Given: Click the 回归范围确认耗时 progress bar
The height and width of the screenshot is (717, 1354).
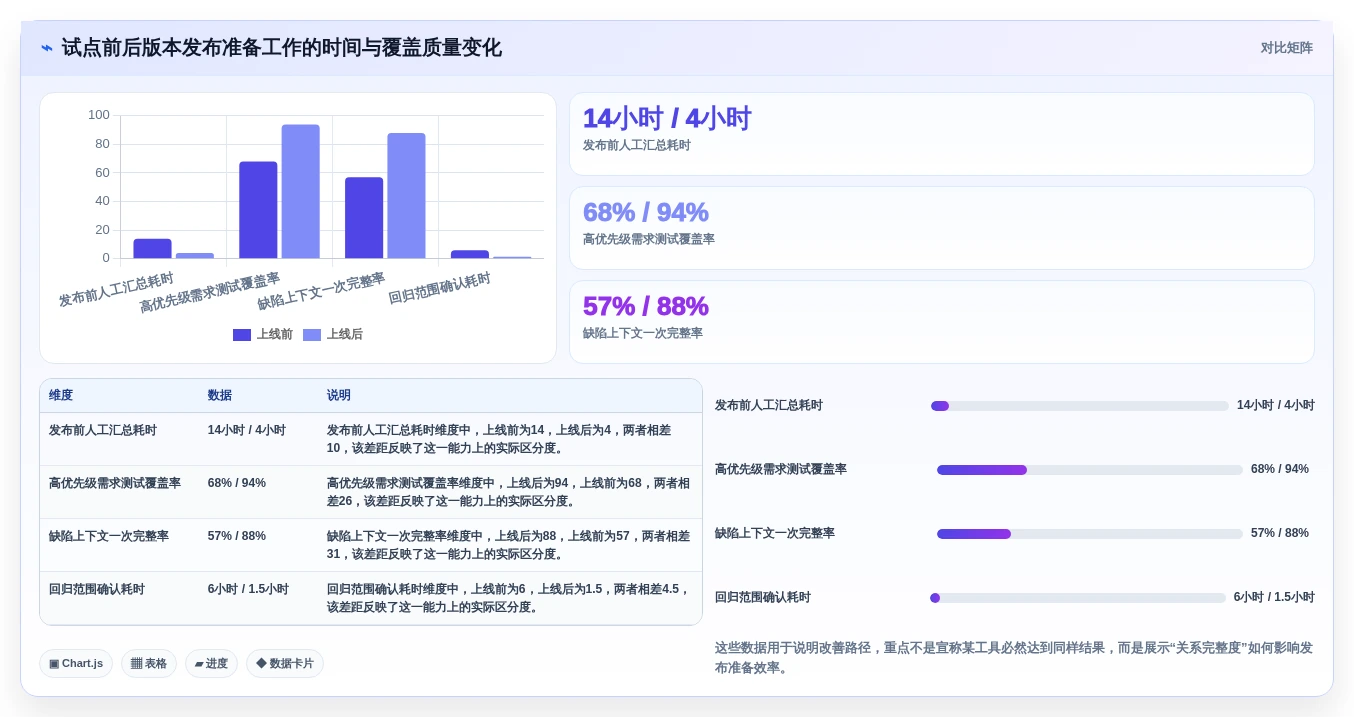Looking at the screenshot, I should [1078, 598].
